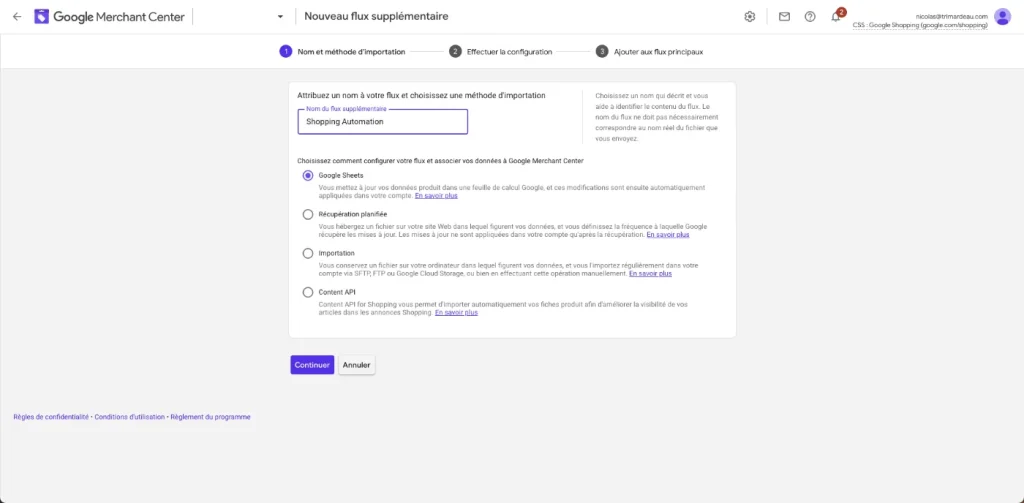Open the Google Merchant Center logo
Viewport: 1024px width, 503px height.
(x=110, y=17)
